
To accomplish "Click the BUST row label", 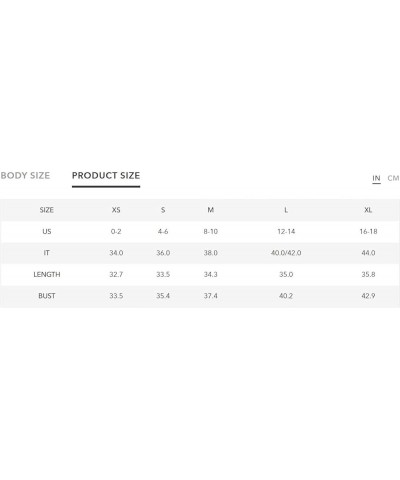I will point(47,296).
